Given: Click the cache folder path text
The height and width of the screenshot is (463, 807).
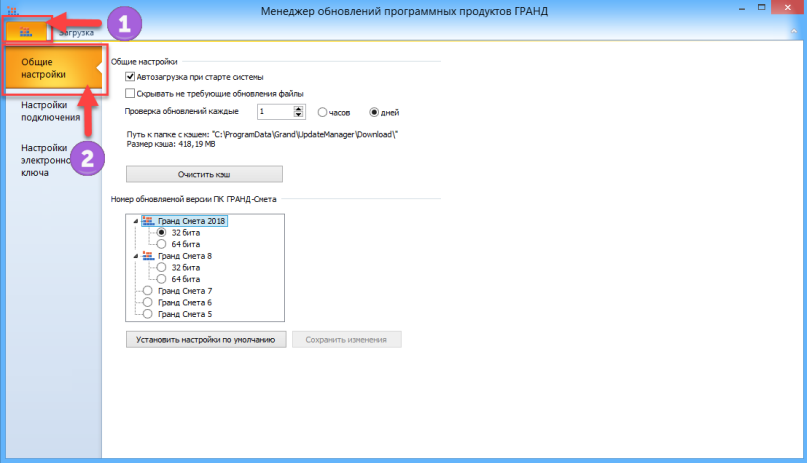Looking at the screenshot, I should coord(262,134).
